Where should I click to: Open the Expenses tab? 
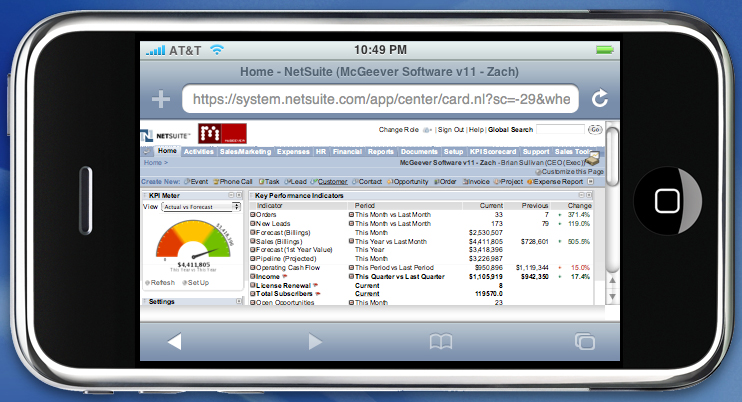tap(293, 152)
